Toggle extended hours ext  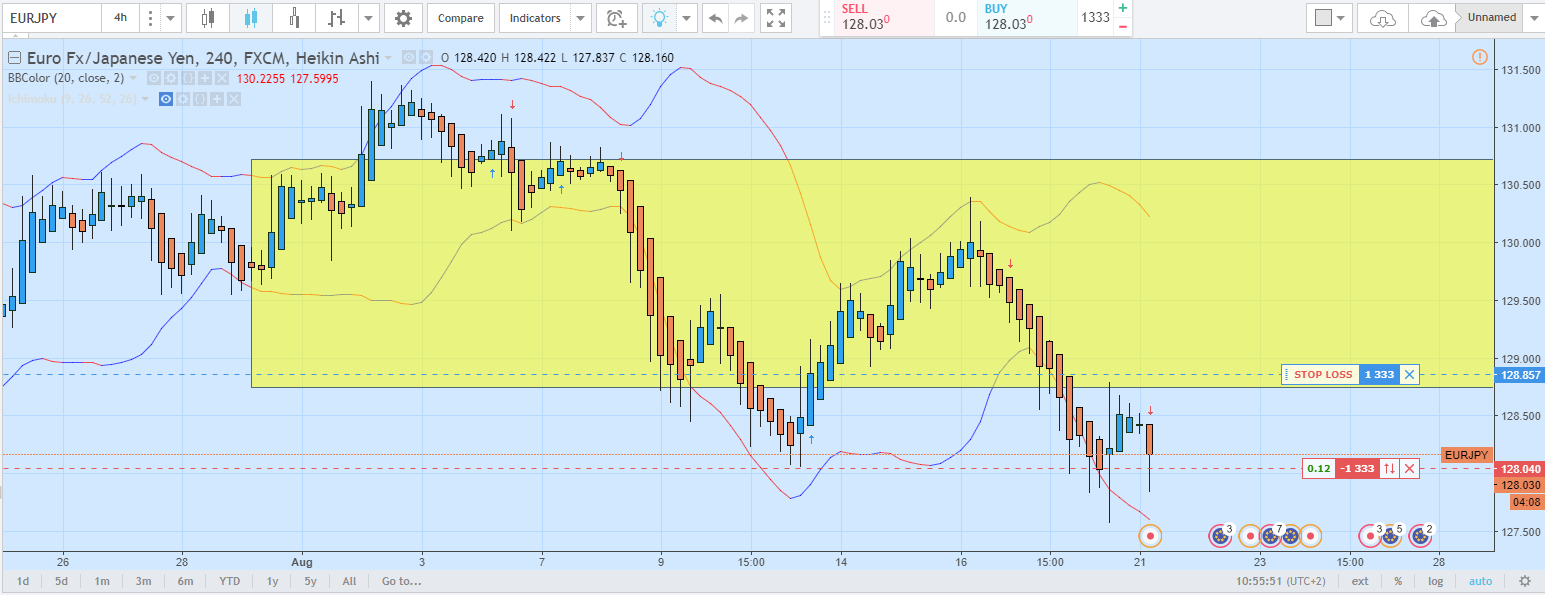1360,581
